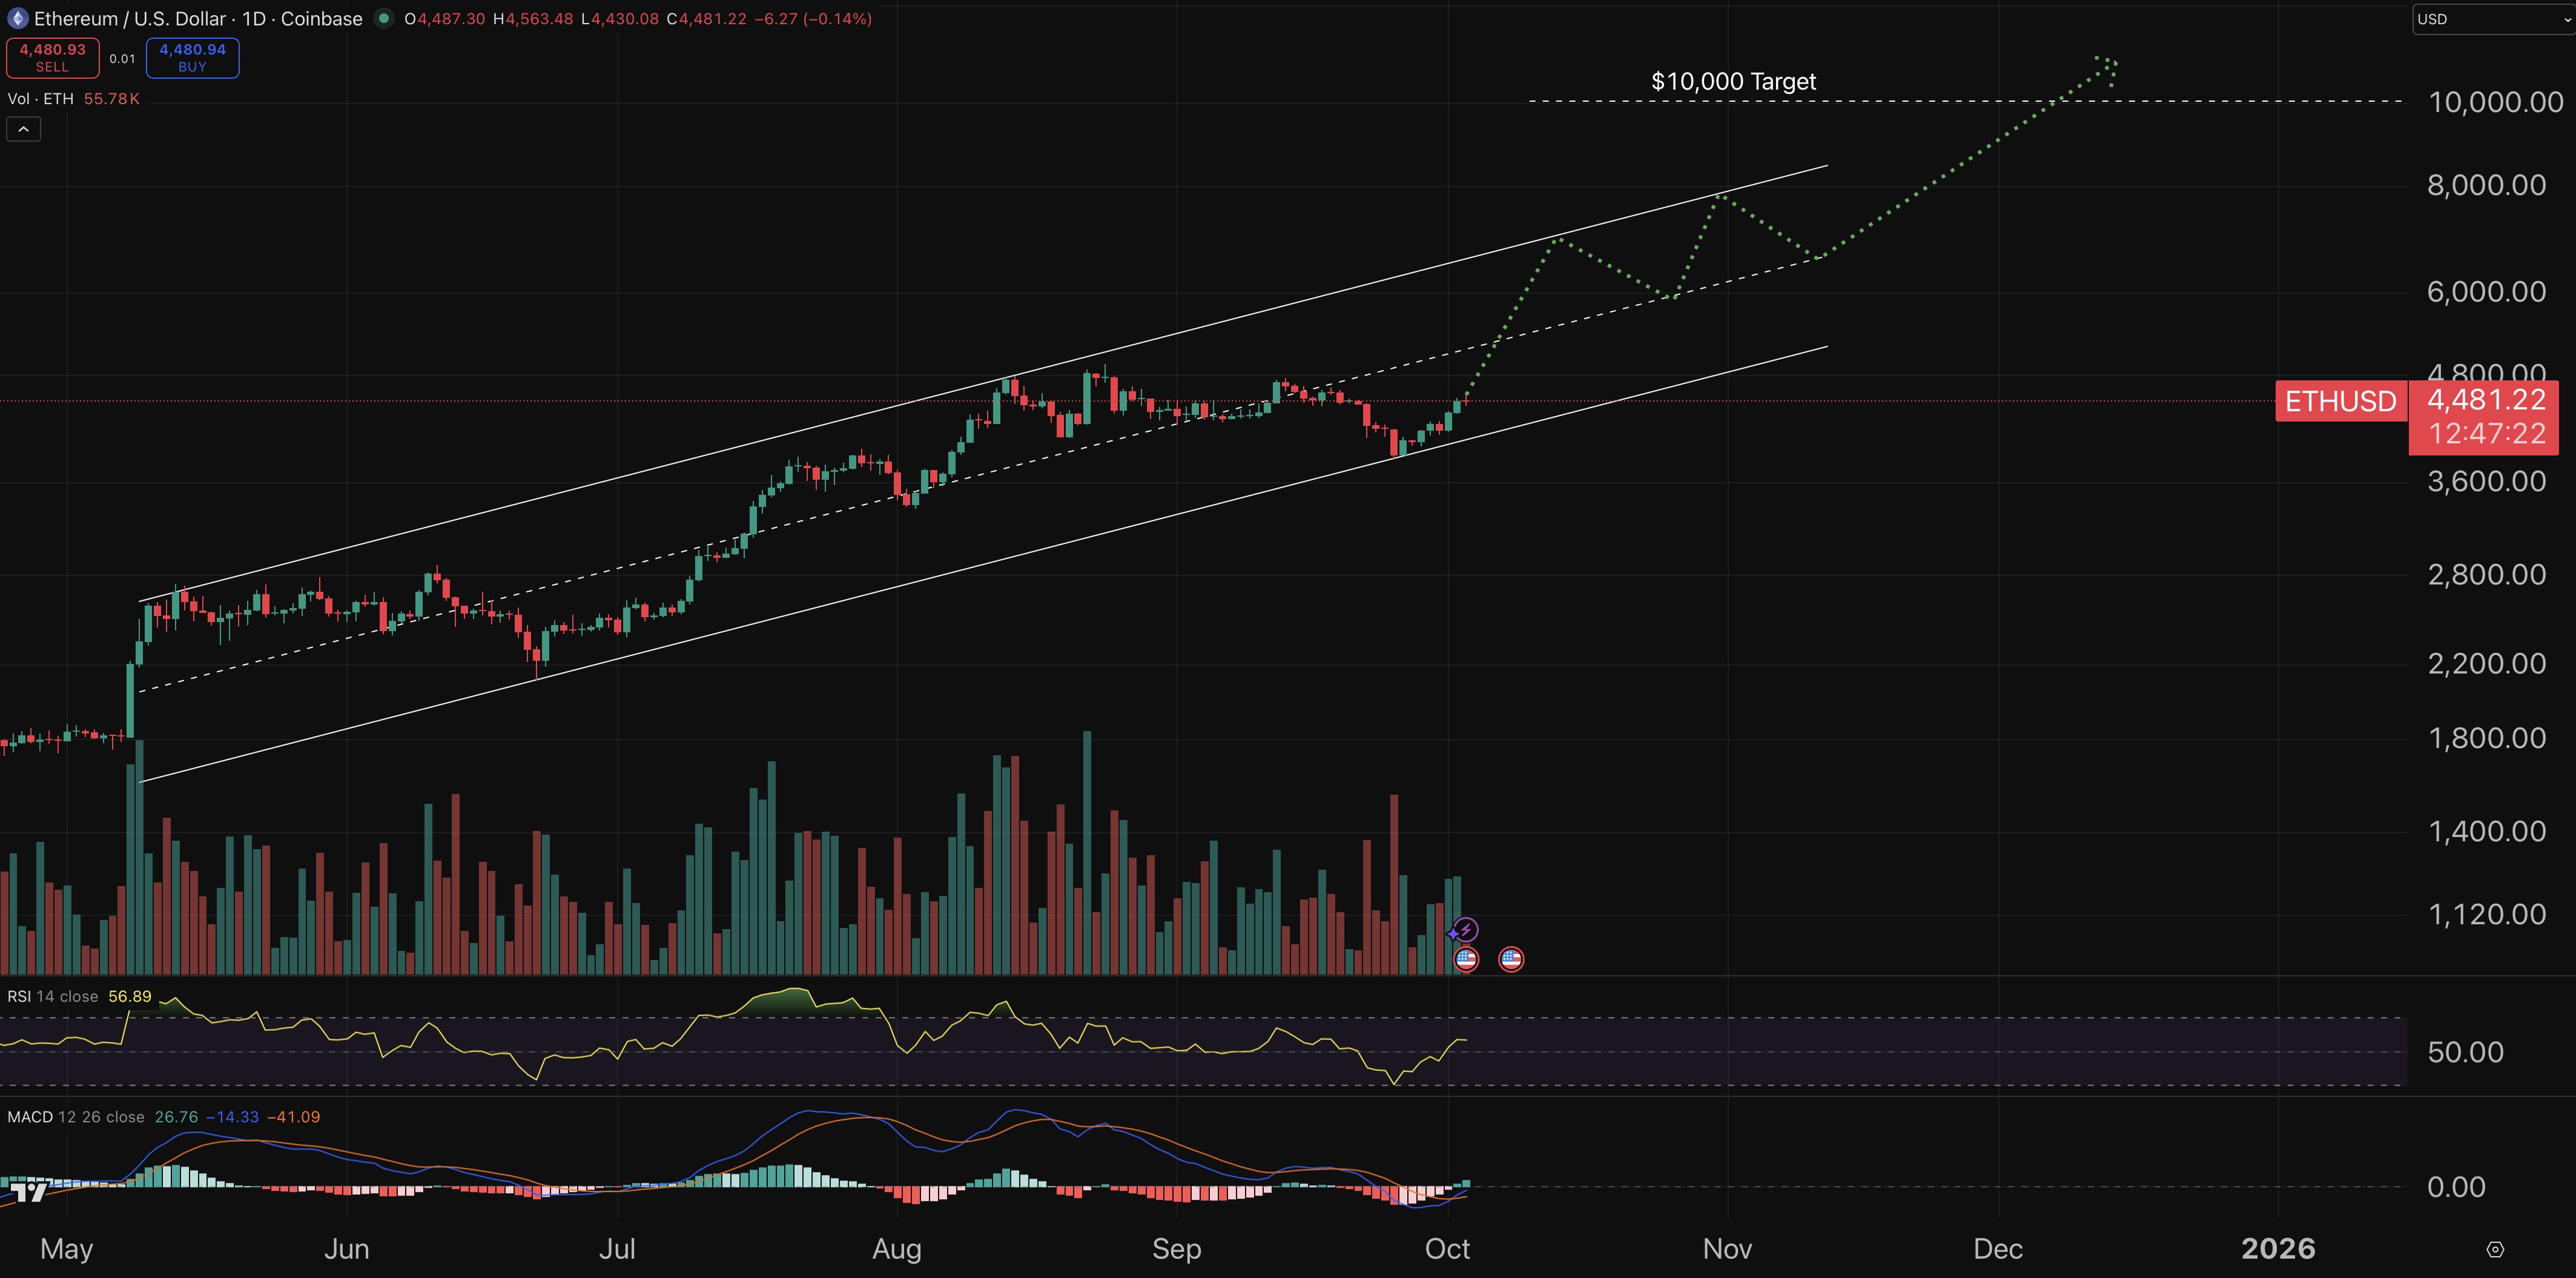2576x1278 pixels.
Task: Select the $10,000 Target text annotation
Action: coord(1733,81)
